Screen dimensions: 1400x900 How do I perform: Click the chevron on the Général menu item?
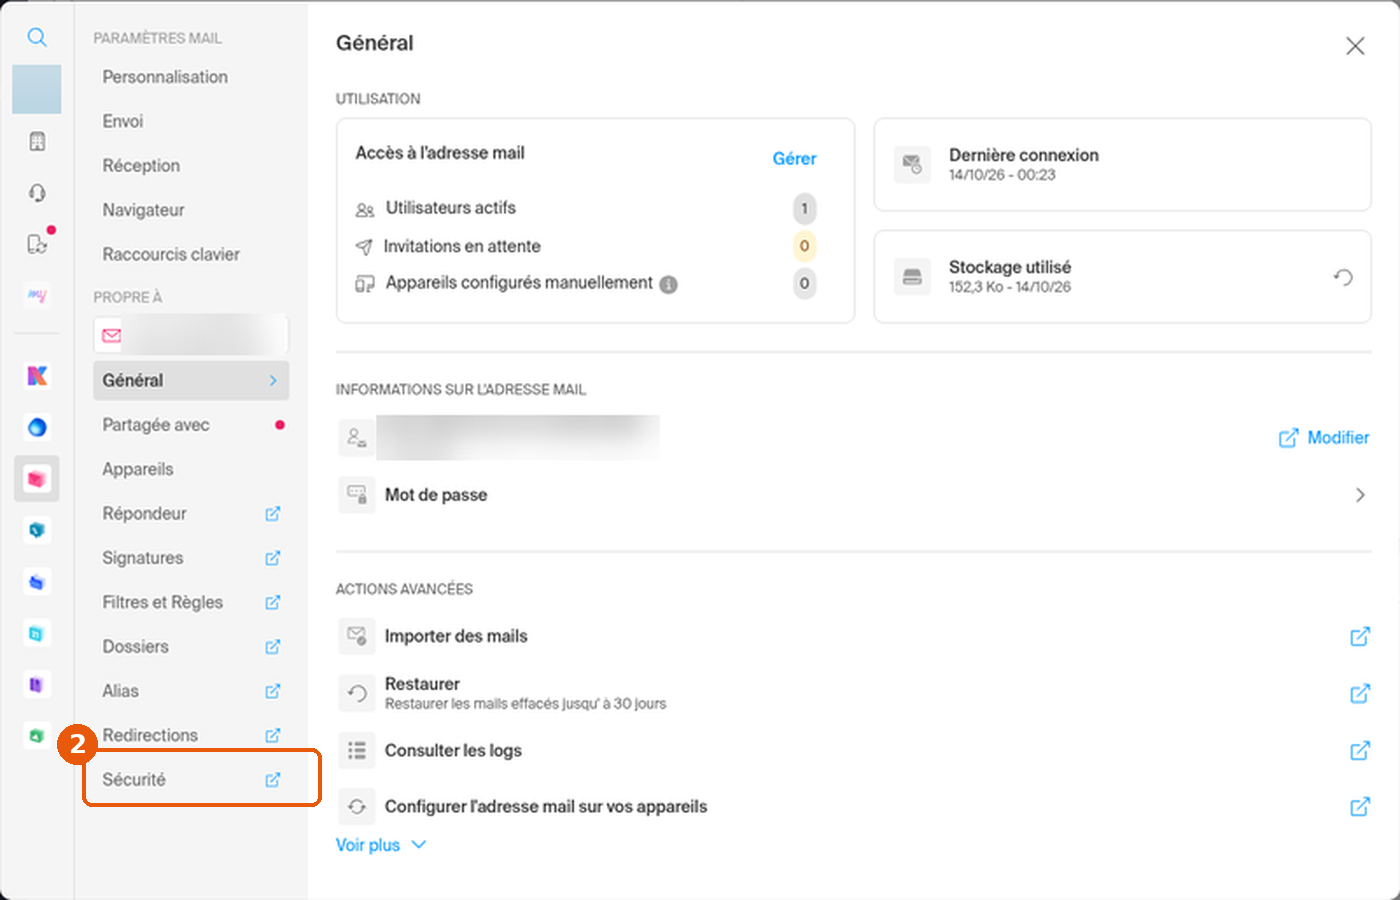(273, 380)
